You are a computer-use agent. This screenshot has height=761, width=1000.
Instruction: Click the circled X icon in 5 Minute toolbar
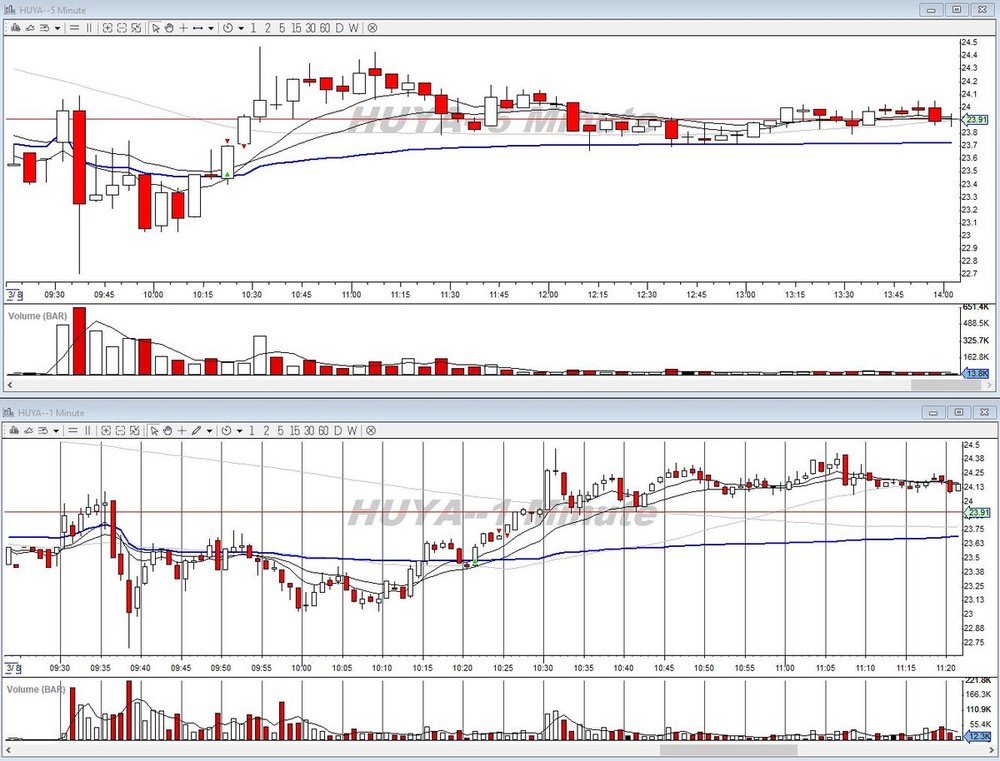click(x=372, y=28)
